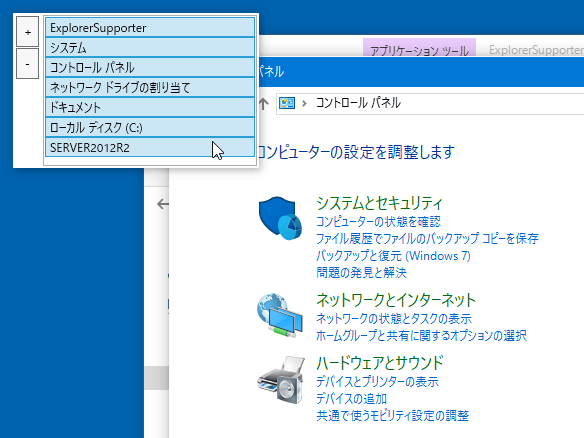Click コントロール パネル breadcrumb in address bar
Screen dimensions: 584x438
(x=358, y=103)
